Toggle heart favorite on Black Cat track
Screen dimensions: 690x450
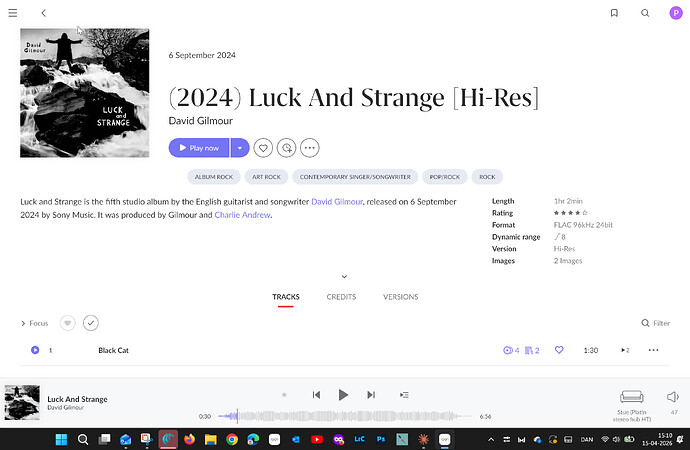coord(559,350)
